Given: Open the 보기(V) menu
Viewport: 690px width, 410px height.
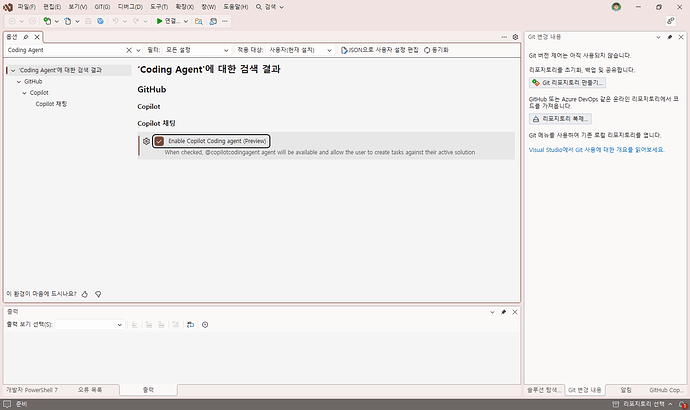Looking at the screenshot, I should pos(77,7).
